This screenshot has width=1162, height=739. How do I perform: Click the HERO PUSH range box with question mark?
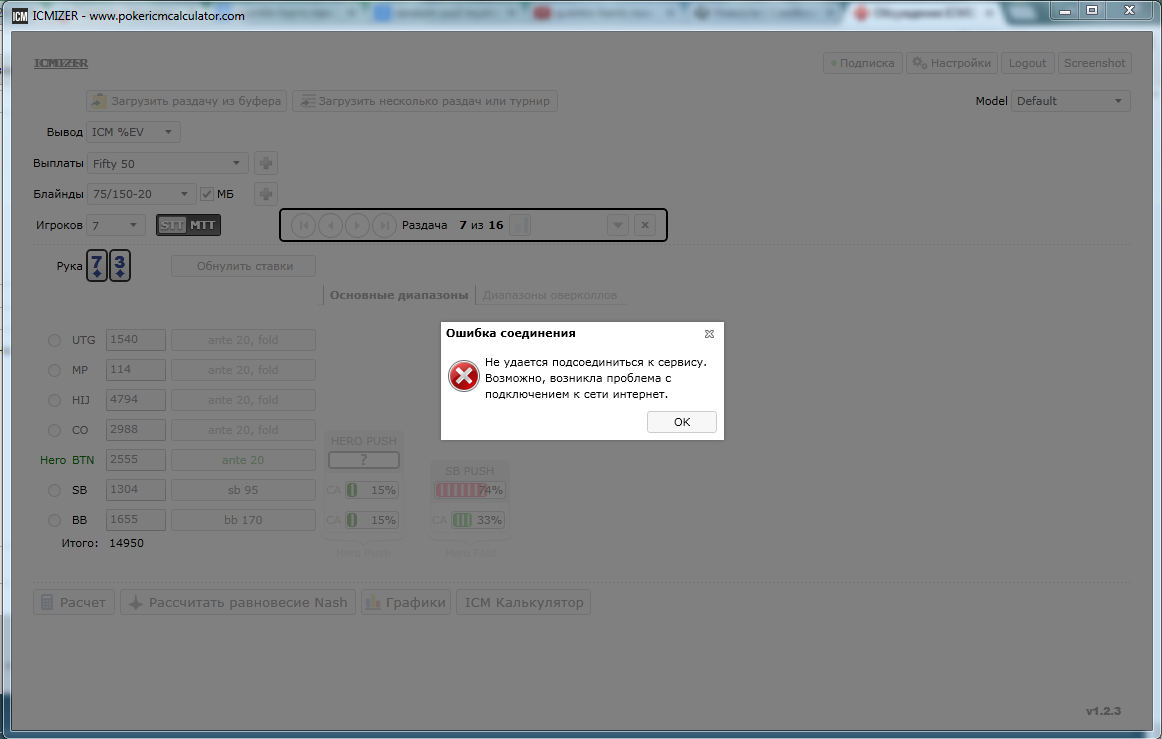(x=364, y=460)
